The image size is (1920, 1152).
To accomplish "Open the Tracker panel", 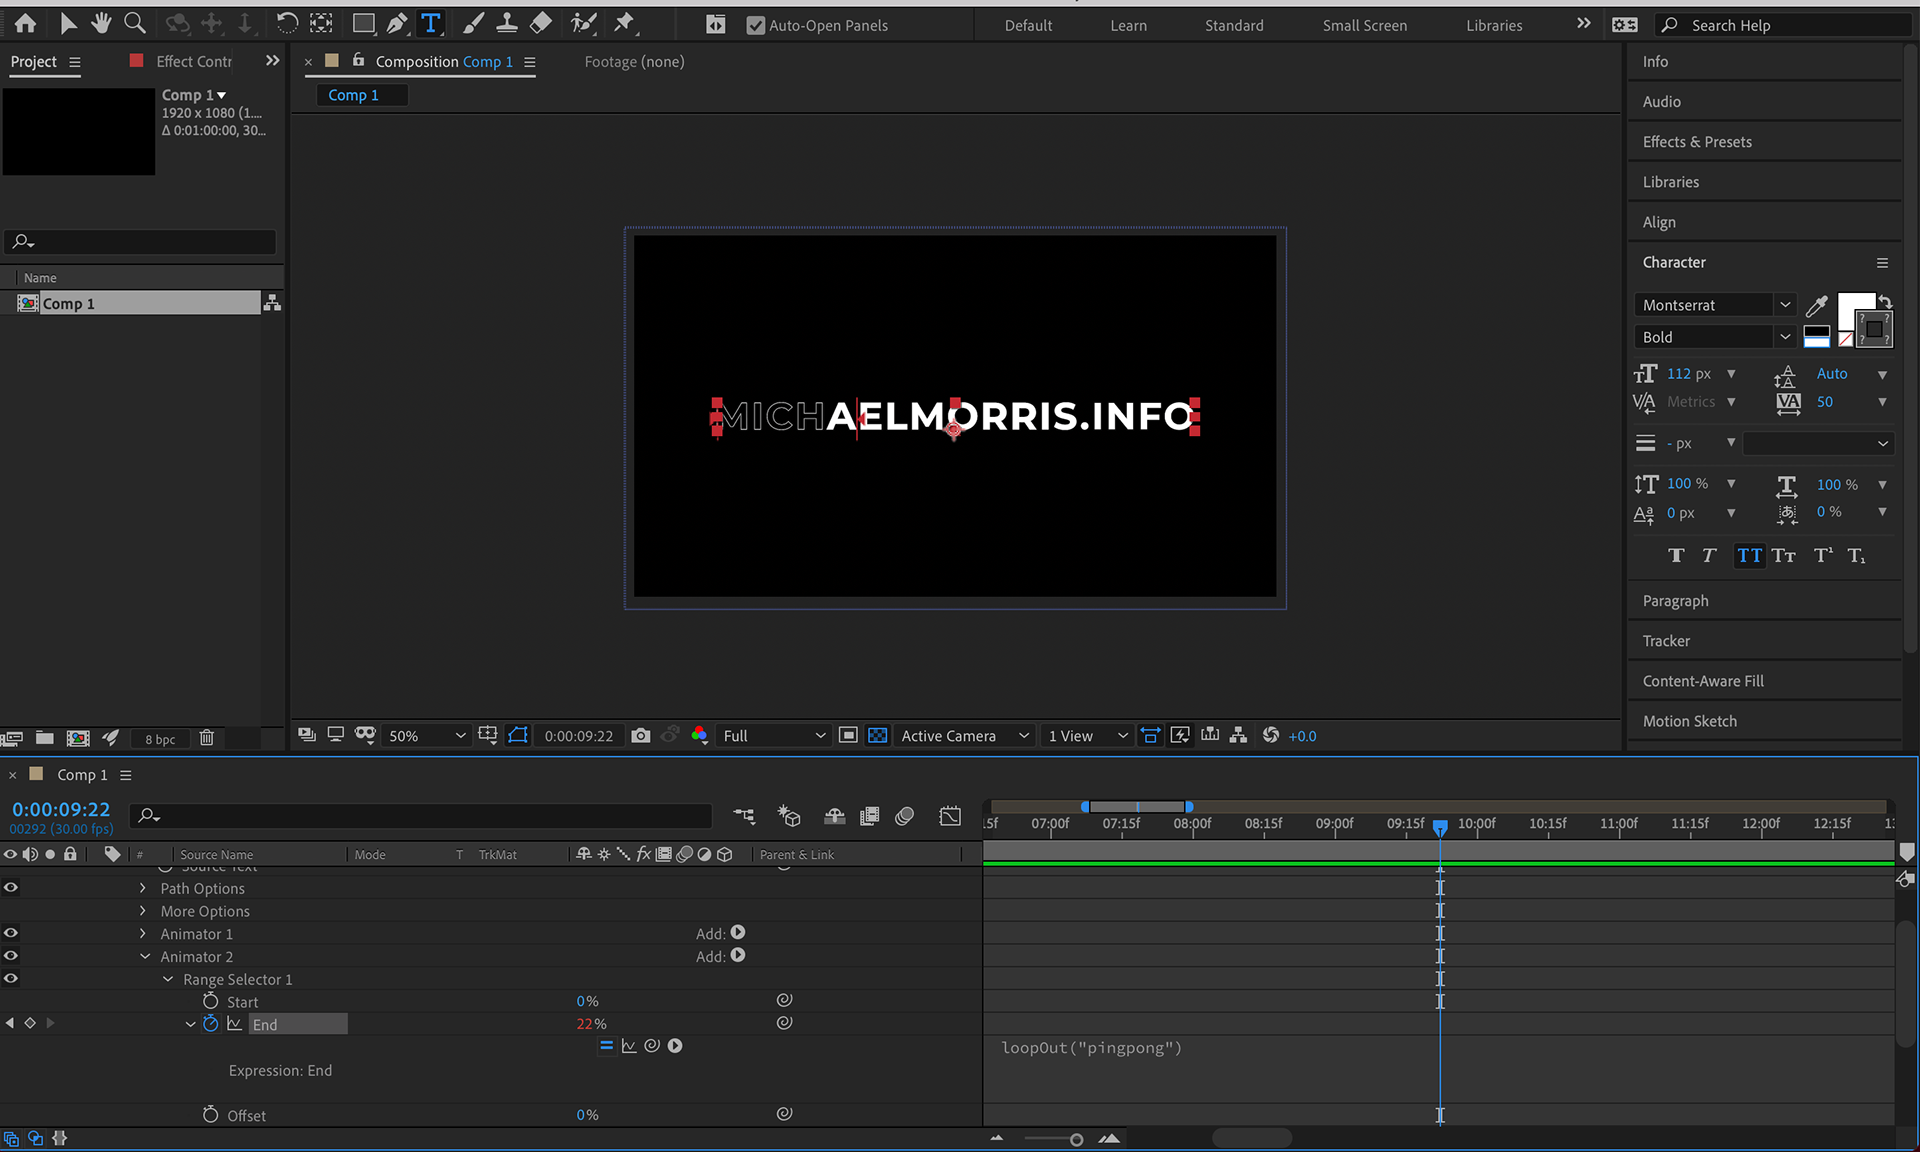I will point(1666,641).
